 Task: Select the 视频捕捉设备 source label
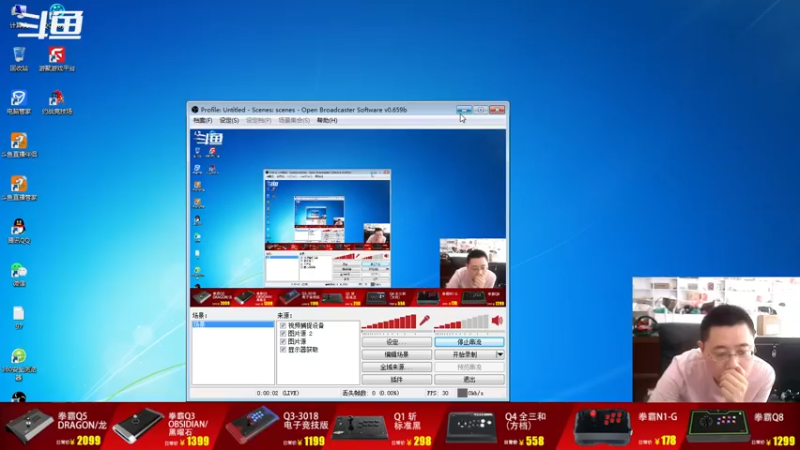coord(306,326)
